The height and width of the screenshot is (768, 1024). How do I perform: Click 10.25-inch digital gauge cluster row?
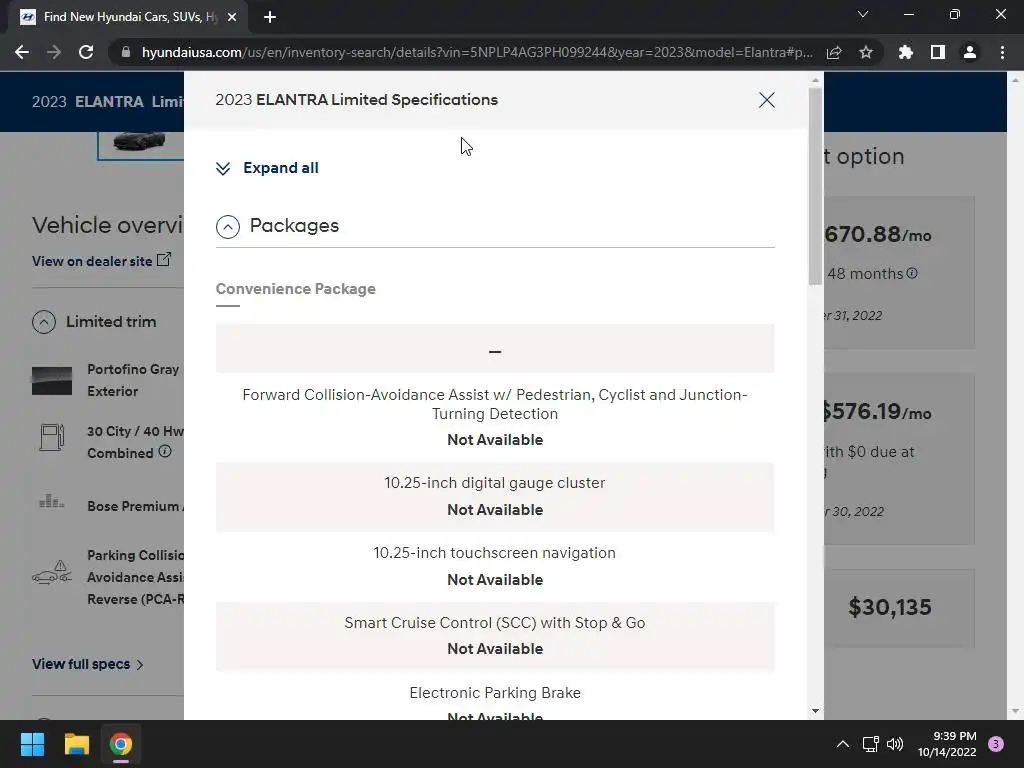pos(495,497)
